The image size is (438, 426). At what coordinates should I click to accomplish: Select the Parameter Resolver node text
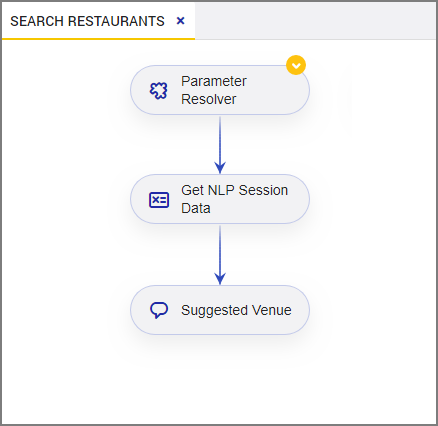(214, 90)
